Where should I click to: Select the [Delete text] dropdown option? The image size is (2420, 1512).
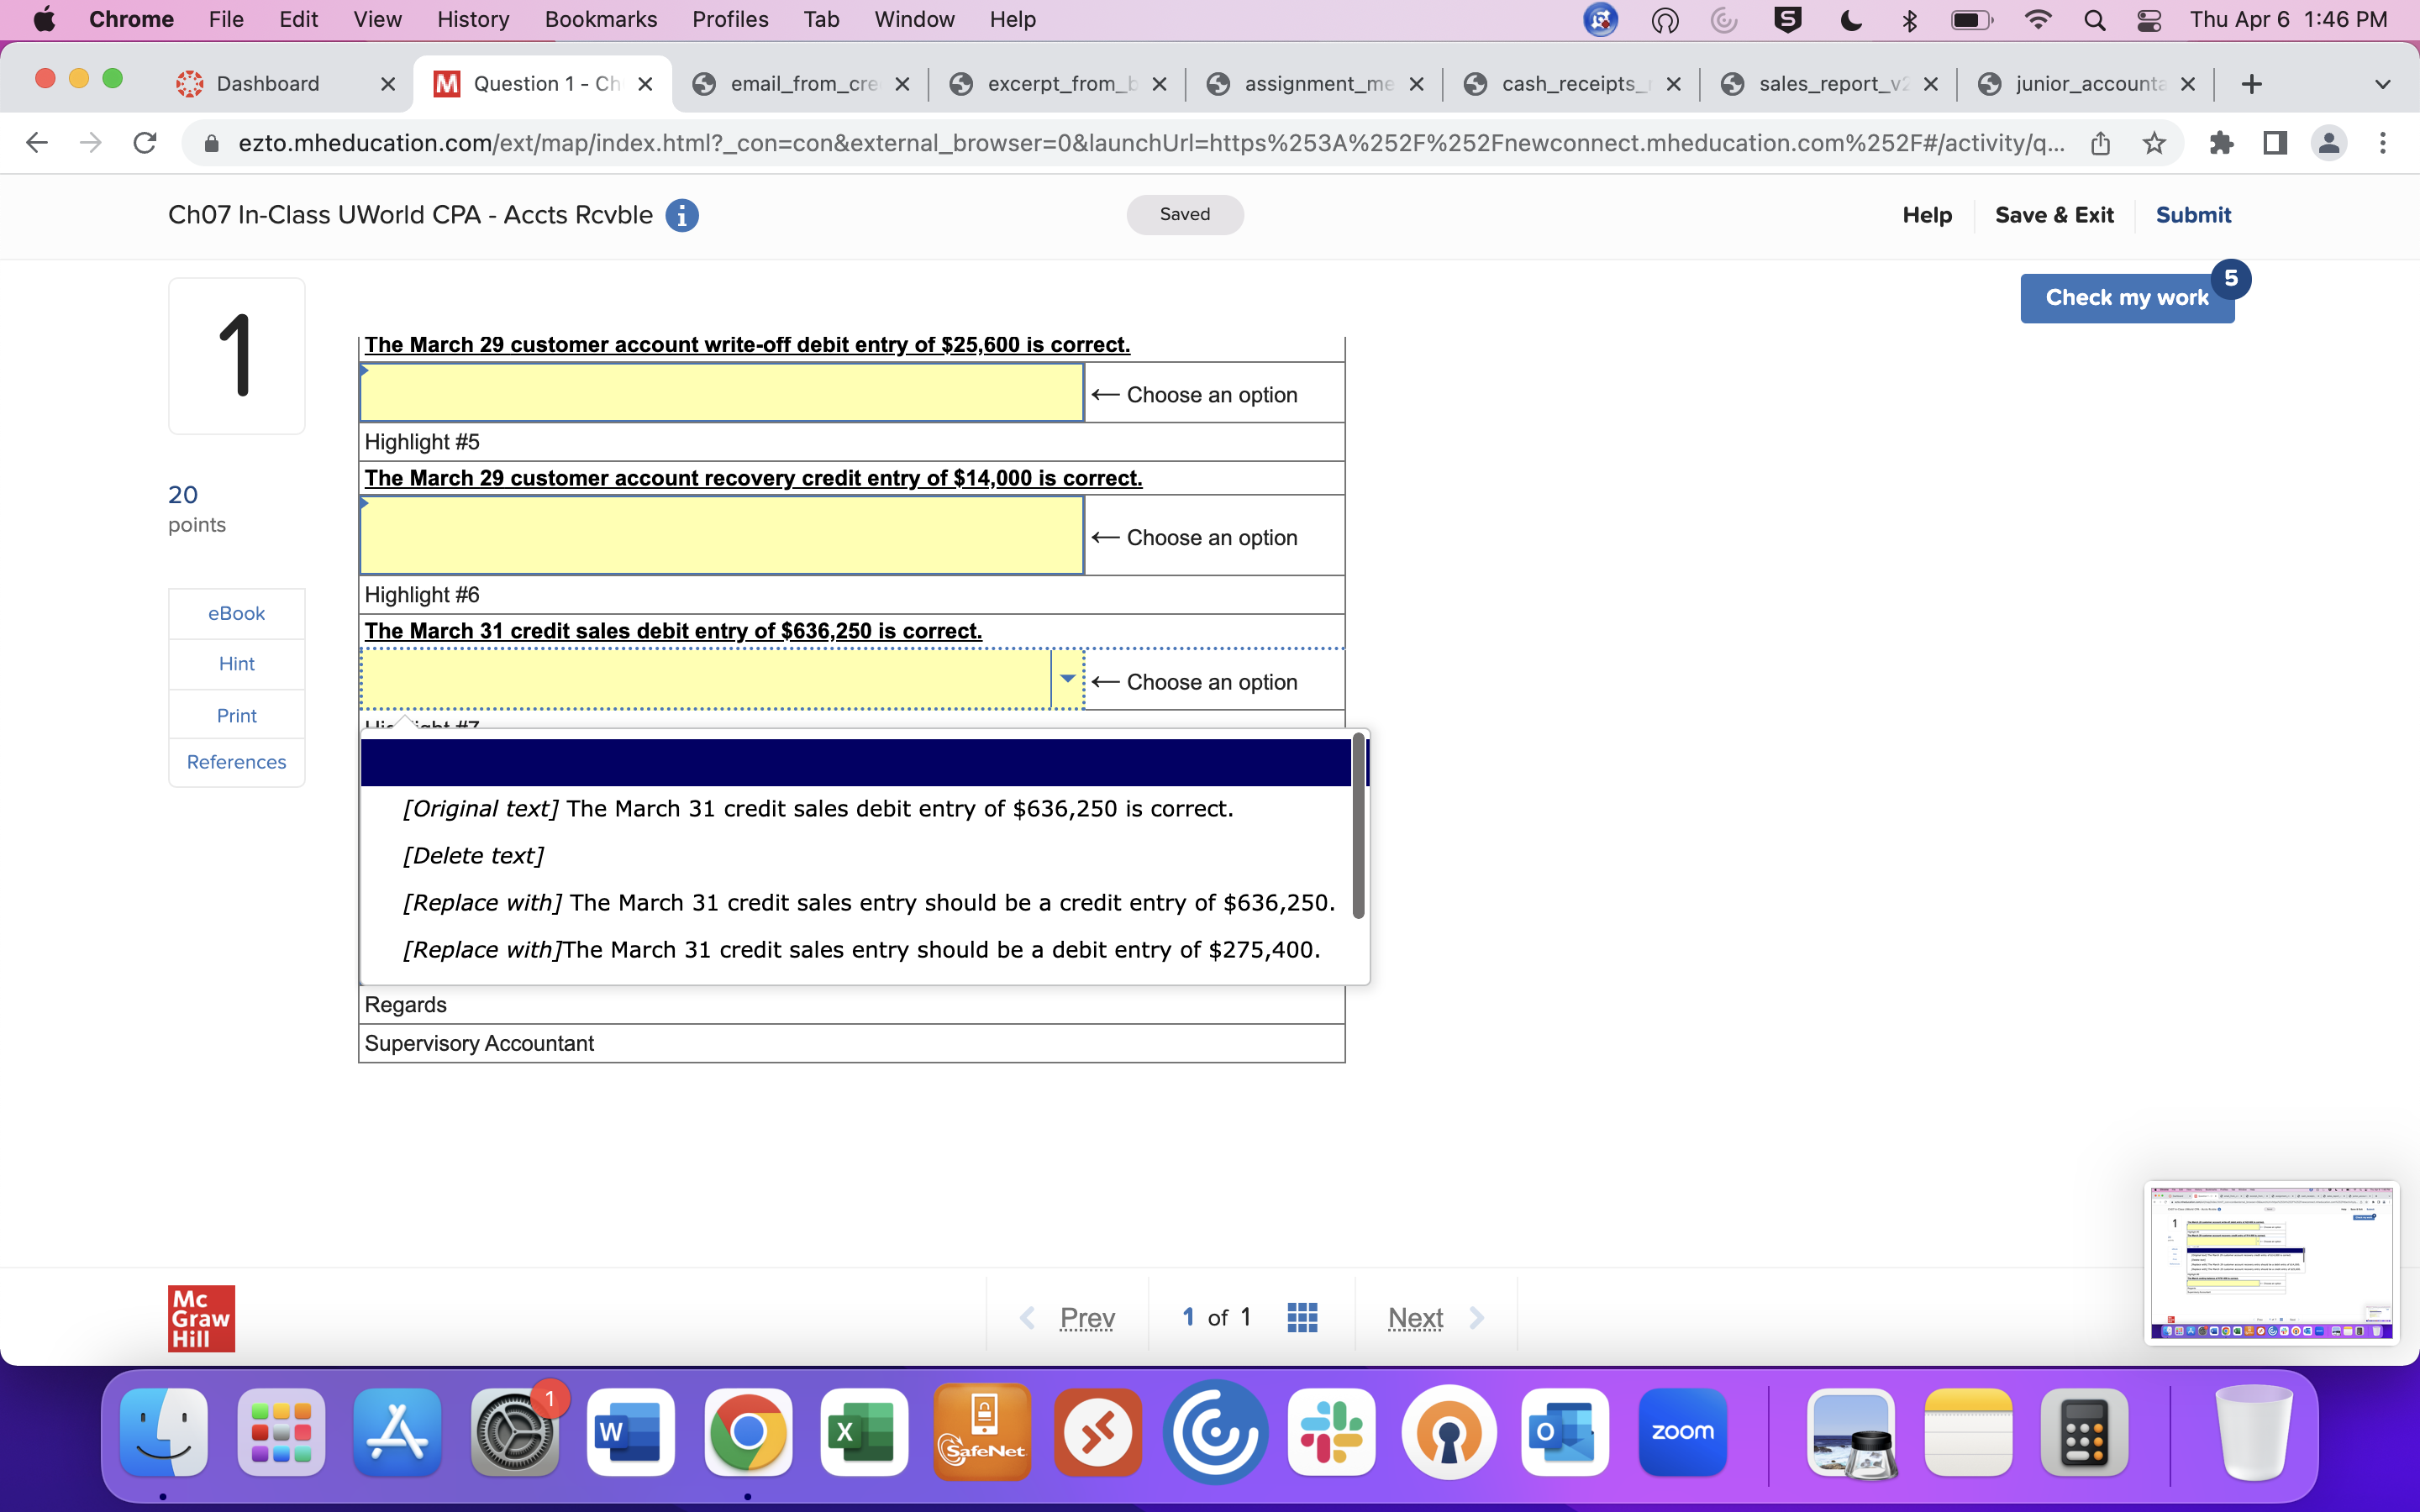(473, 855)
